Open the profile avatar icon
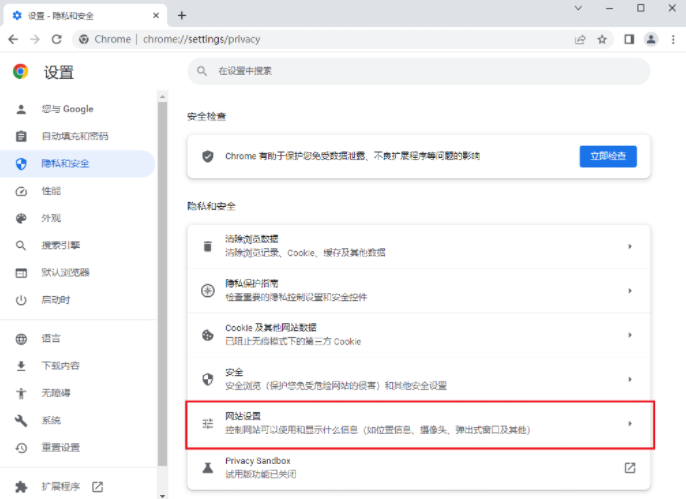686x499 pixels. [651, 39]
